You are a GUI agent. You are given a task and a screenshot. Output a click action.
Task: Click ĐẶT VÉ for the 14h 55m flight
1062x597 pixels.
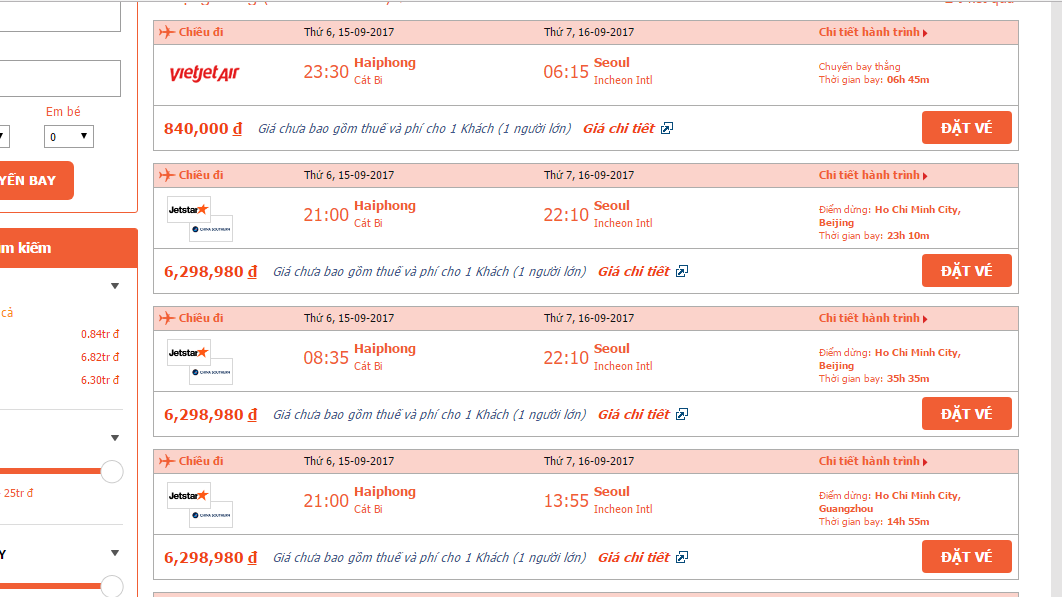point(967,556)
